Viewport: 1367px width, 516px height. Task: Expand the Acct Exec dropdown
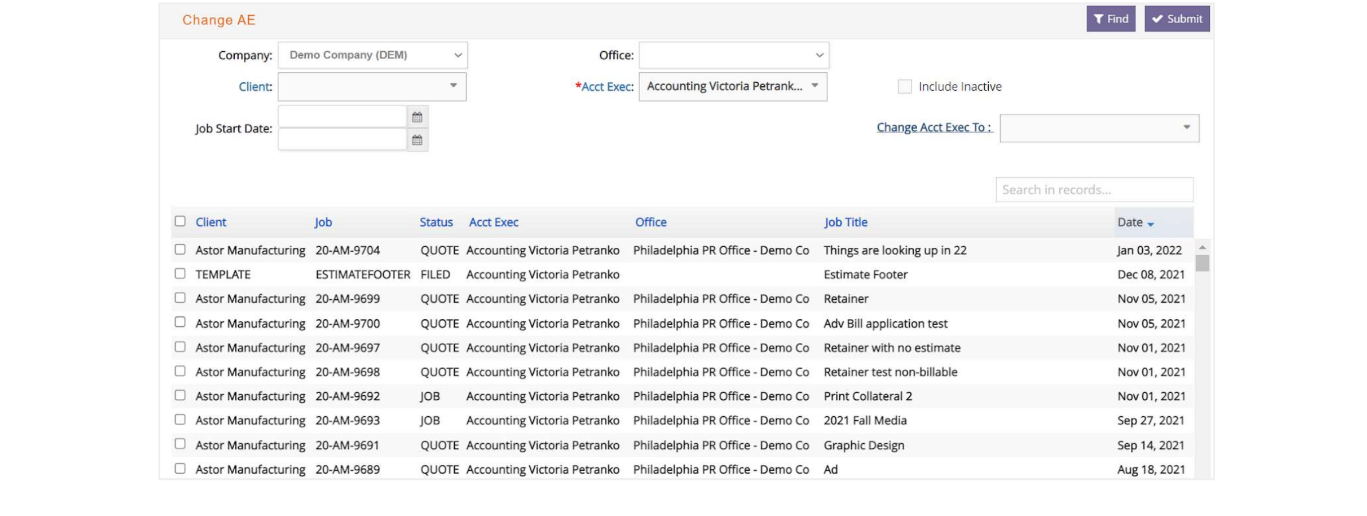tap(733, 86)
